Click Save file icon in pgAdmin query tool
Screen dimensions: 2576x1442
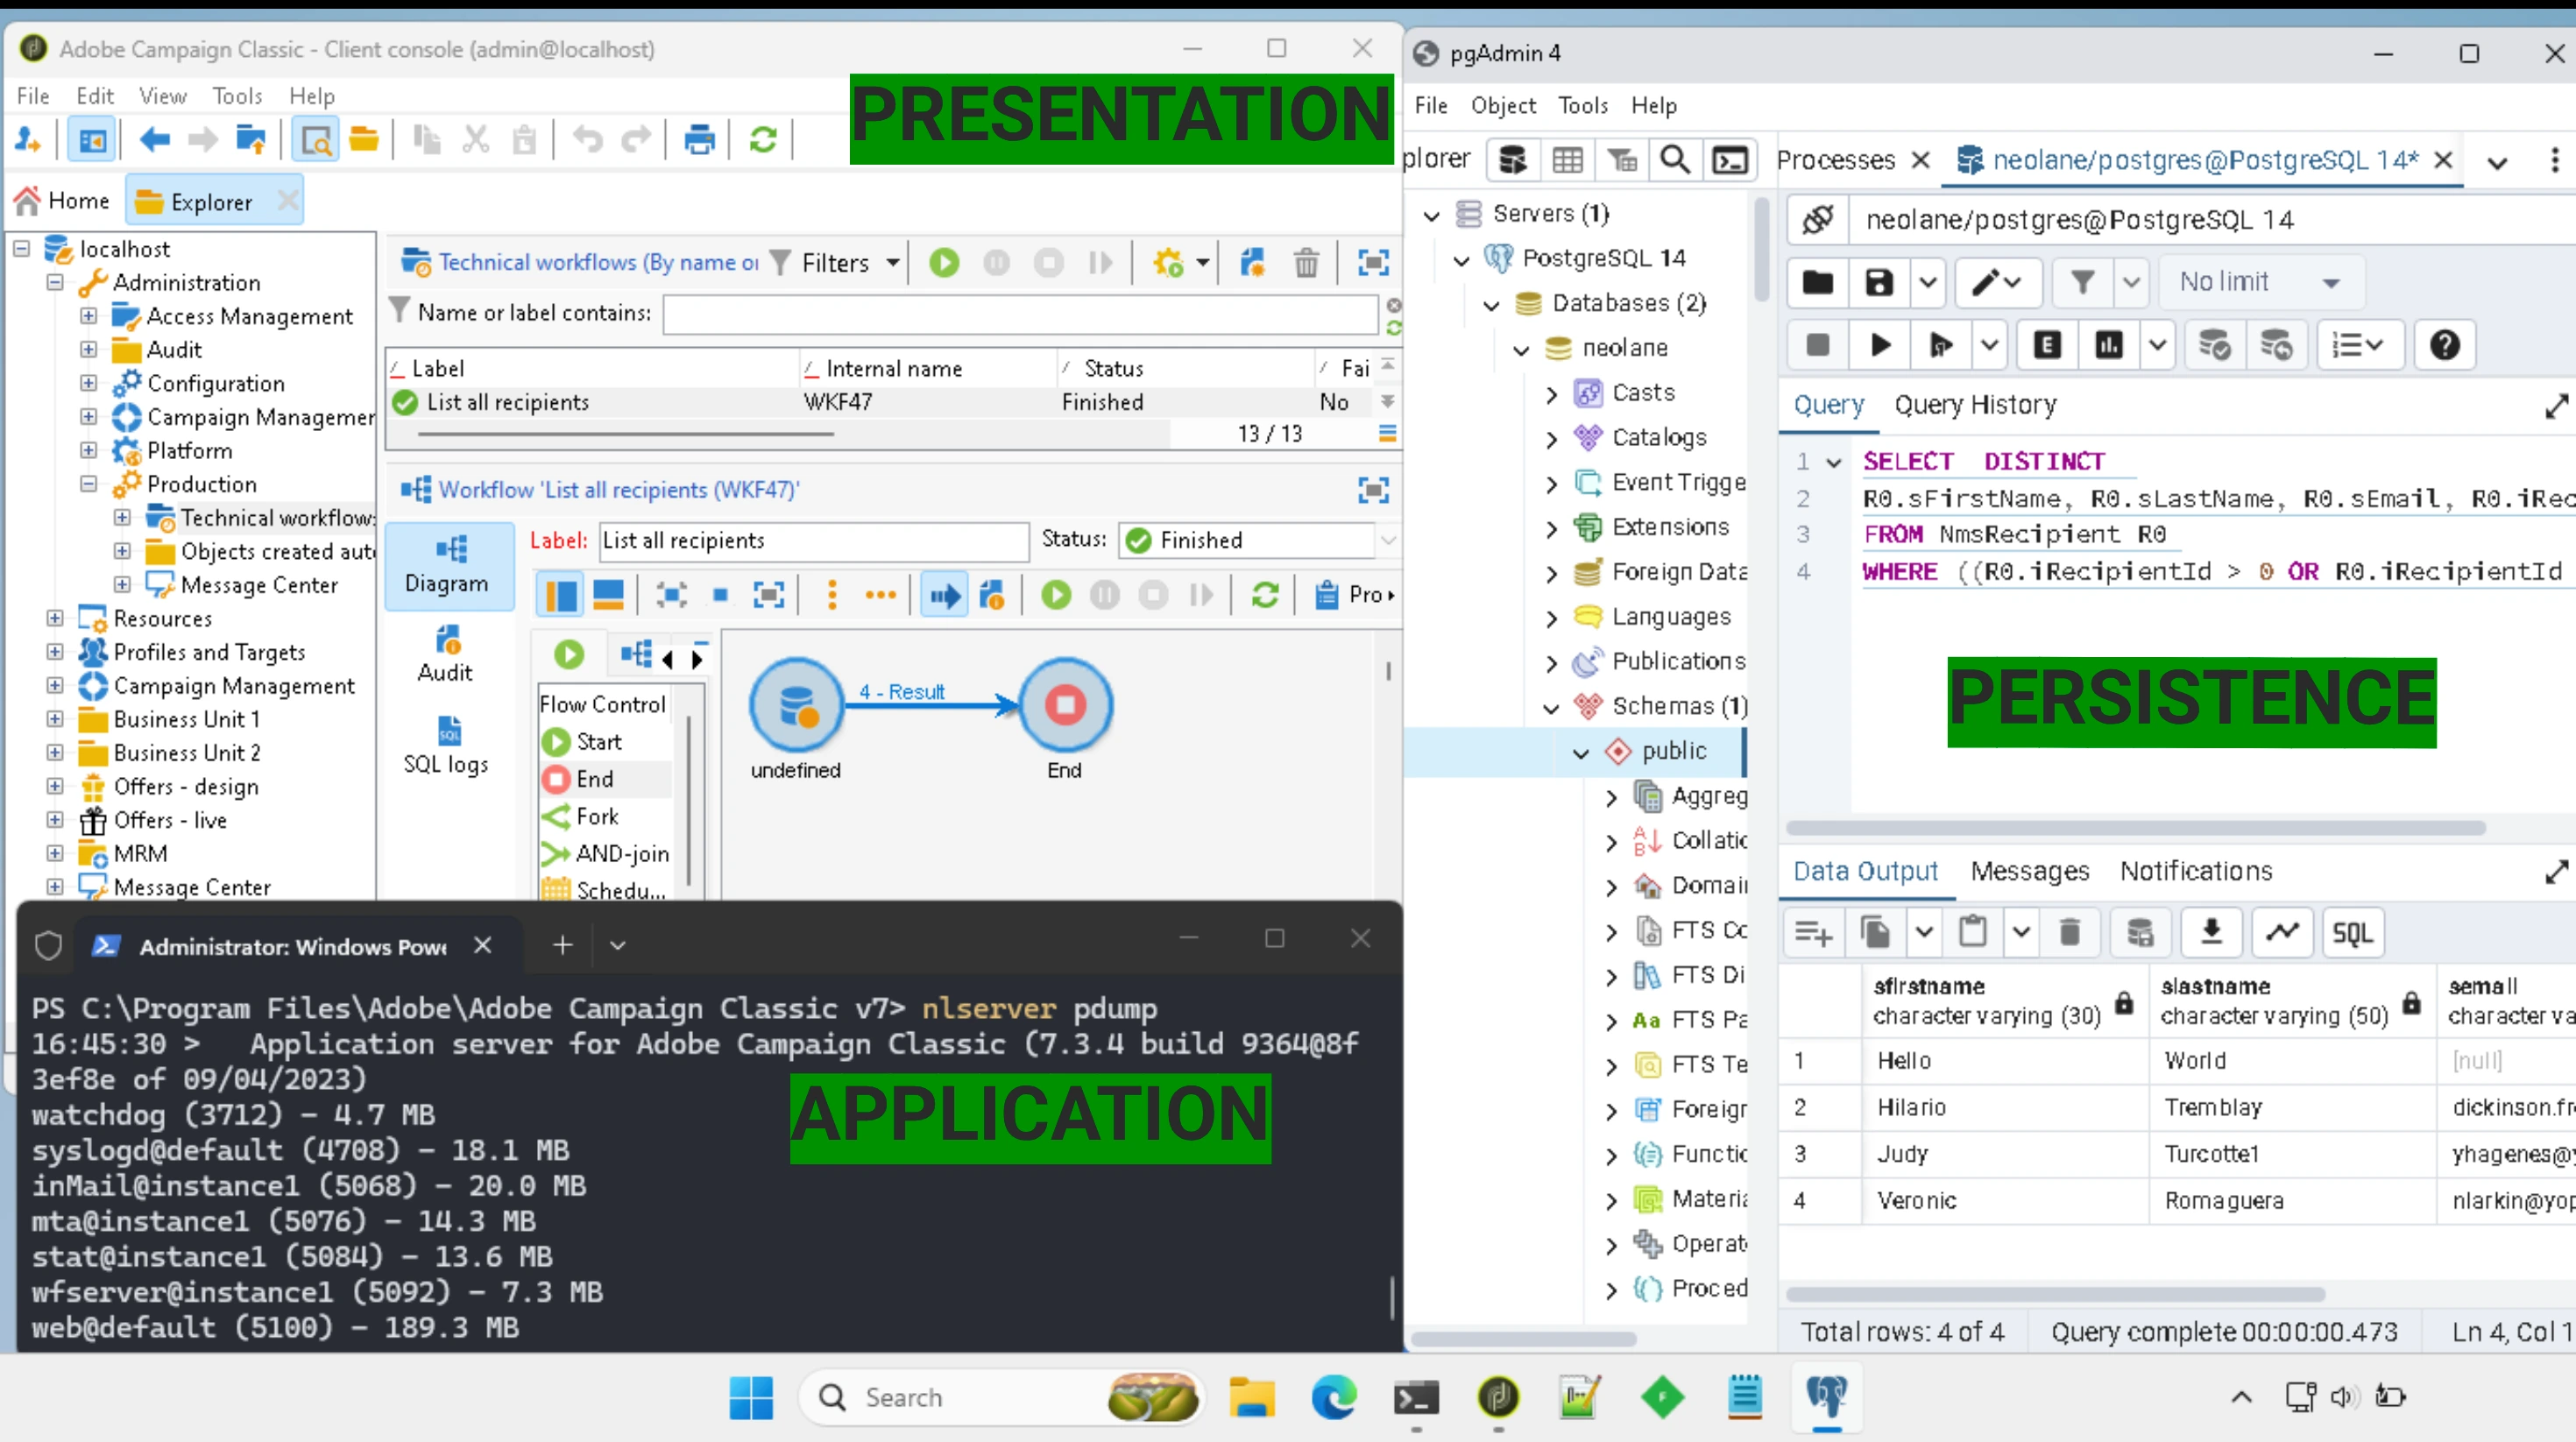coord(1879,282)
